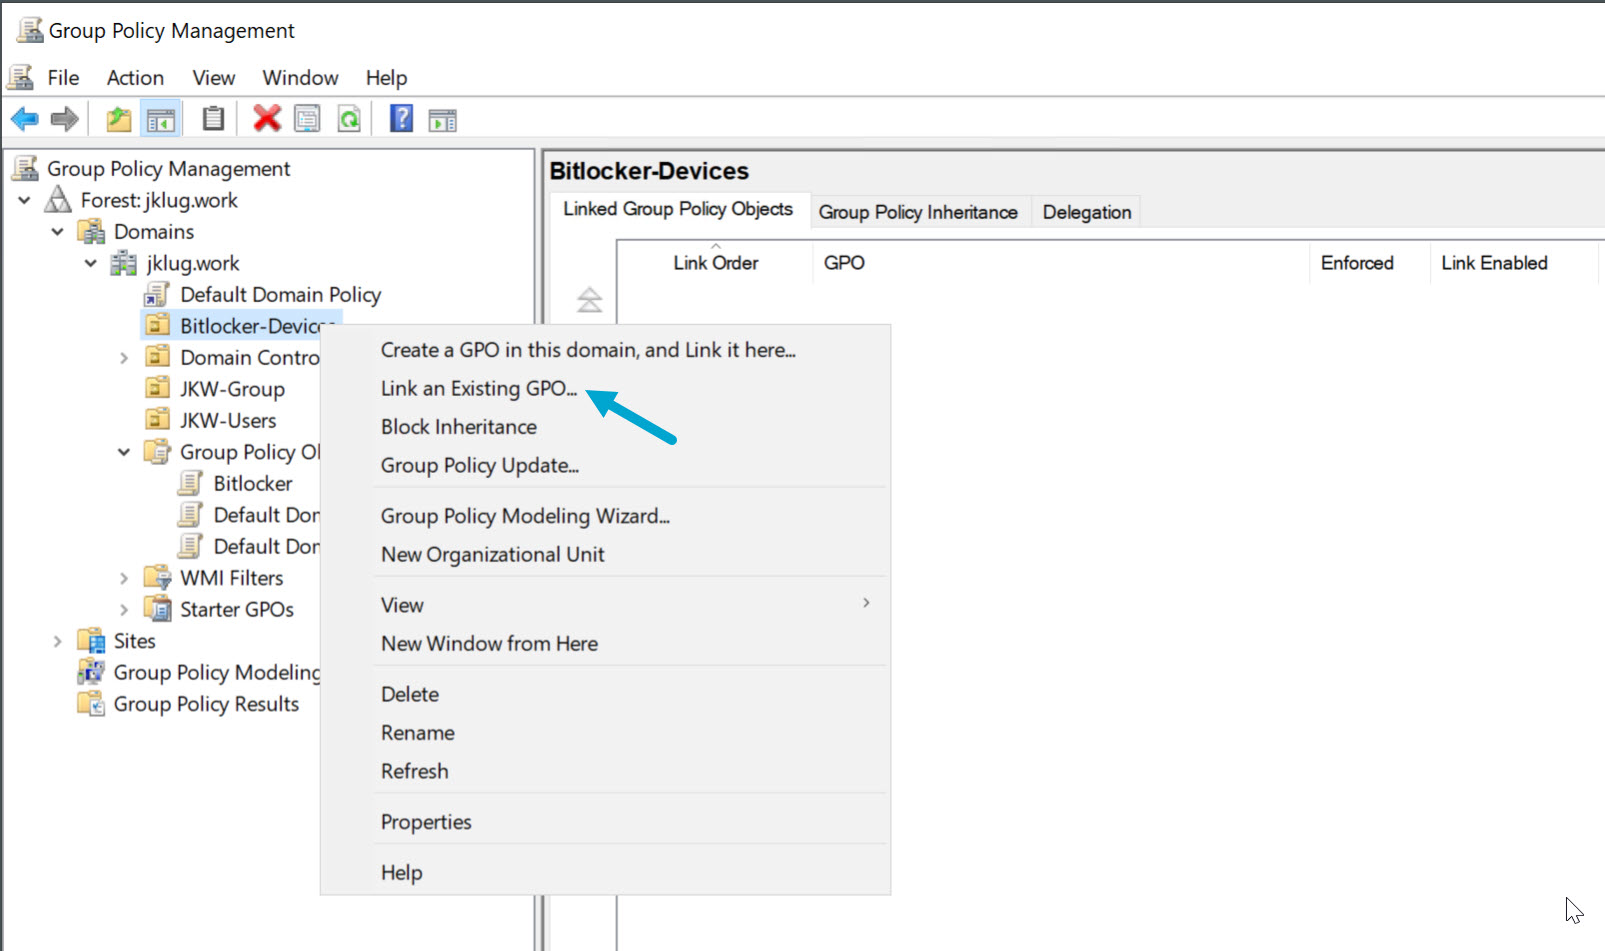Open the Refresh toolbar icon

pos(348,118)
